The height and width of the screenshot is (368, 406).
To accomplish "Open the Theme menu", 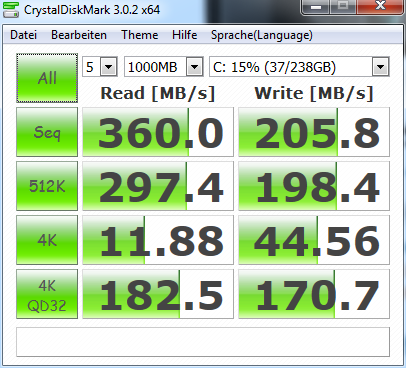I will point(140,35).
